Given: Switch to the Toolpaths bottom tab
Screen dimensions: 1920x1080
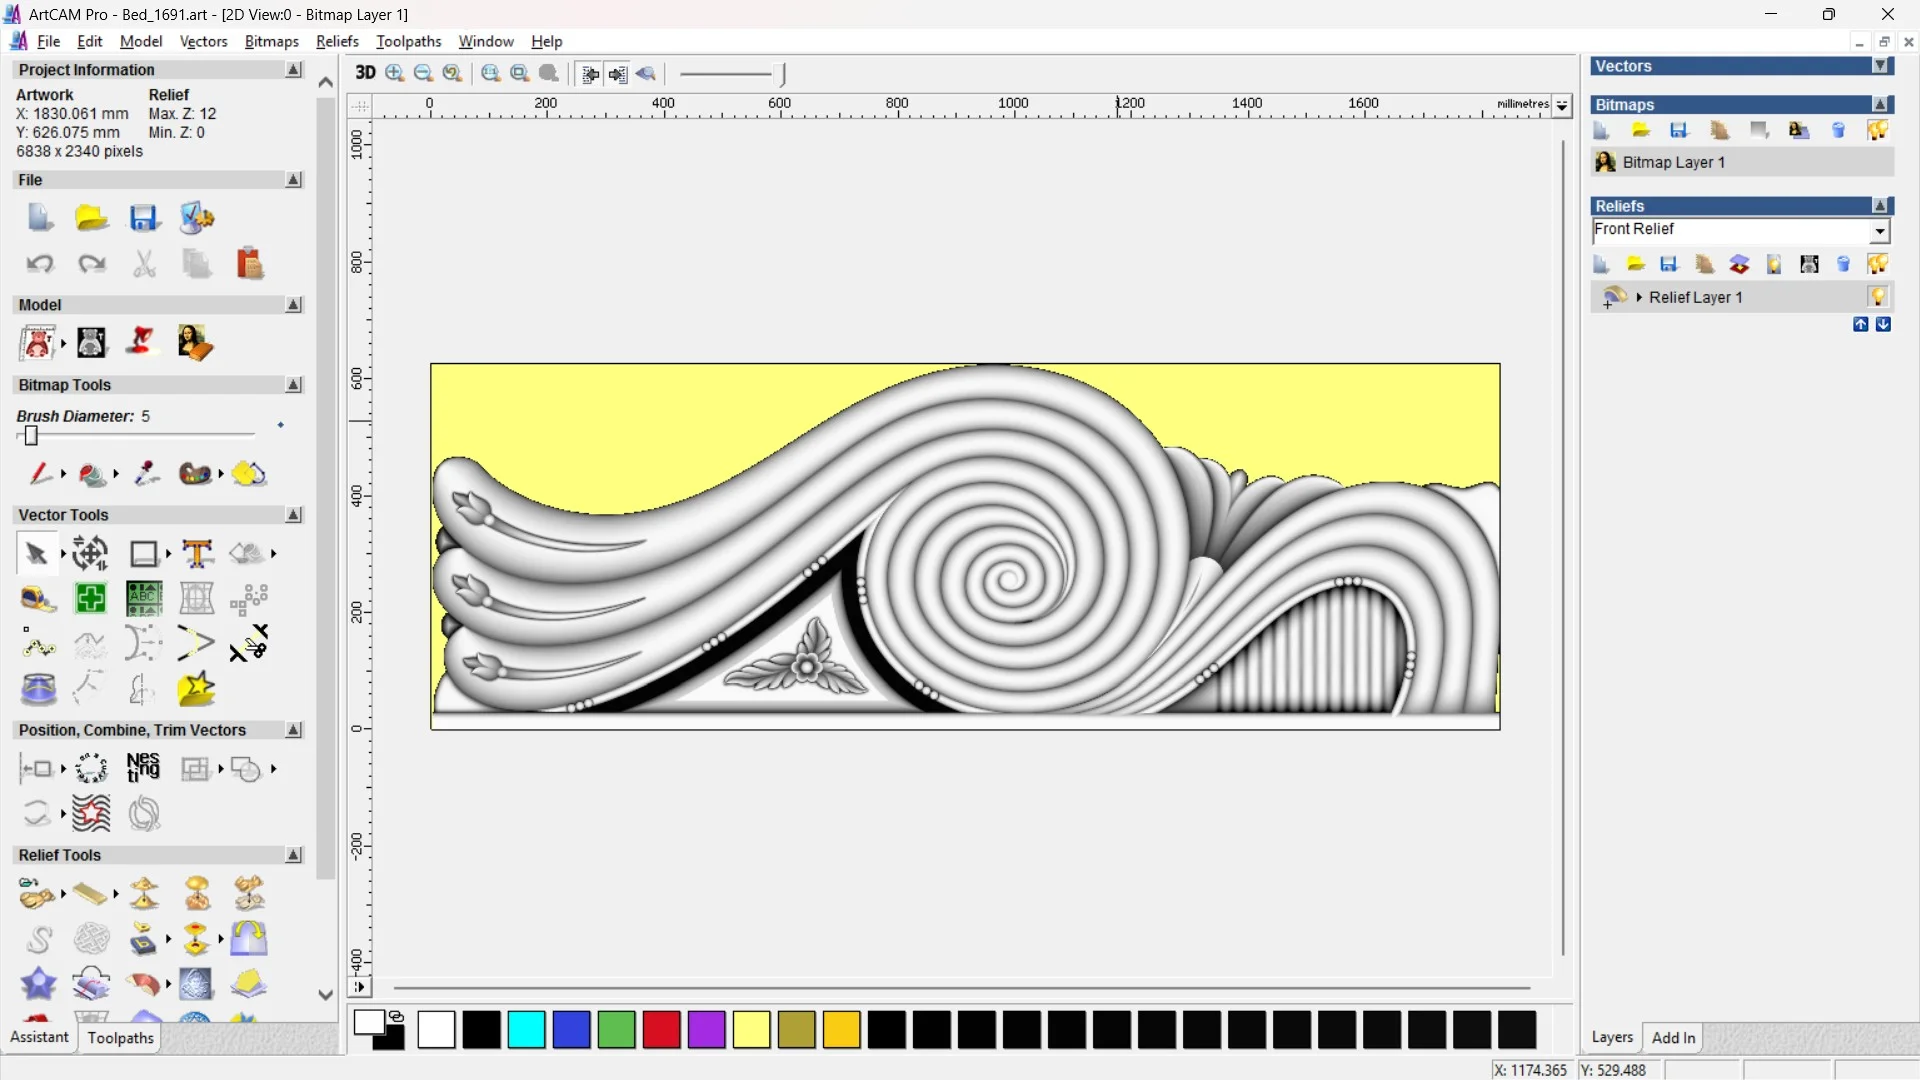Looking at the screenshot, I should [x=120, y=1038].
